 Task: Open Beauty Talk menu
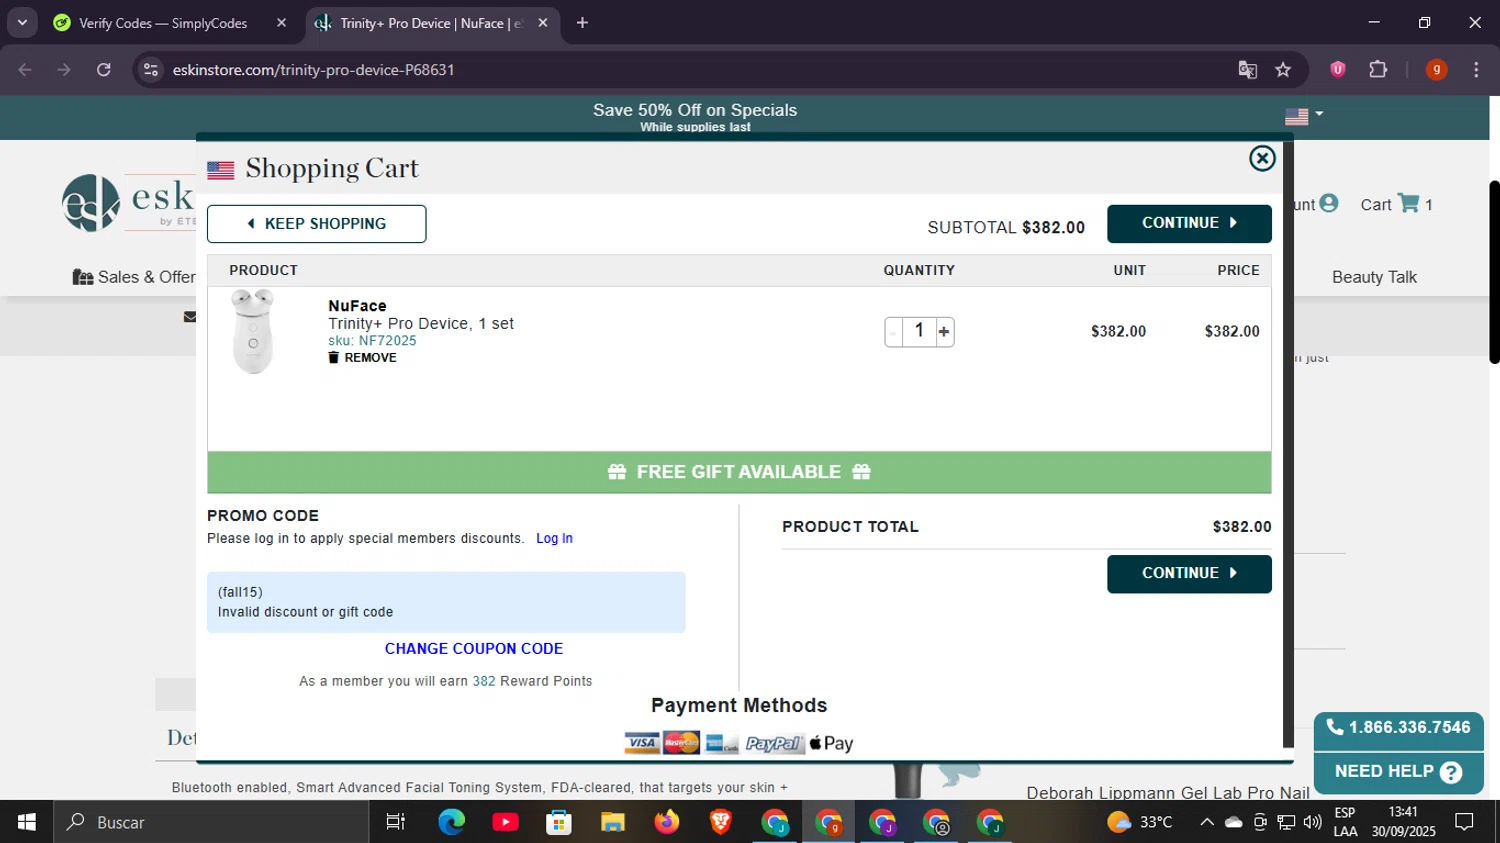1374,277
